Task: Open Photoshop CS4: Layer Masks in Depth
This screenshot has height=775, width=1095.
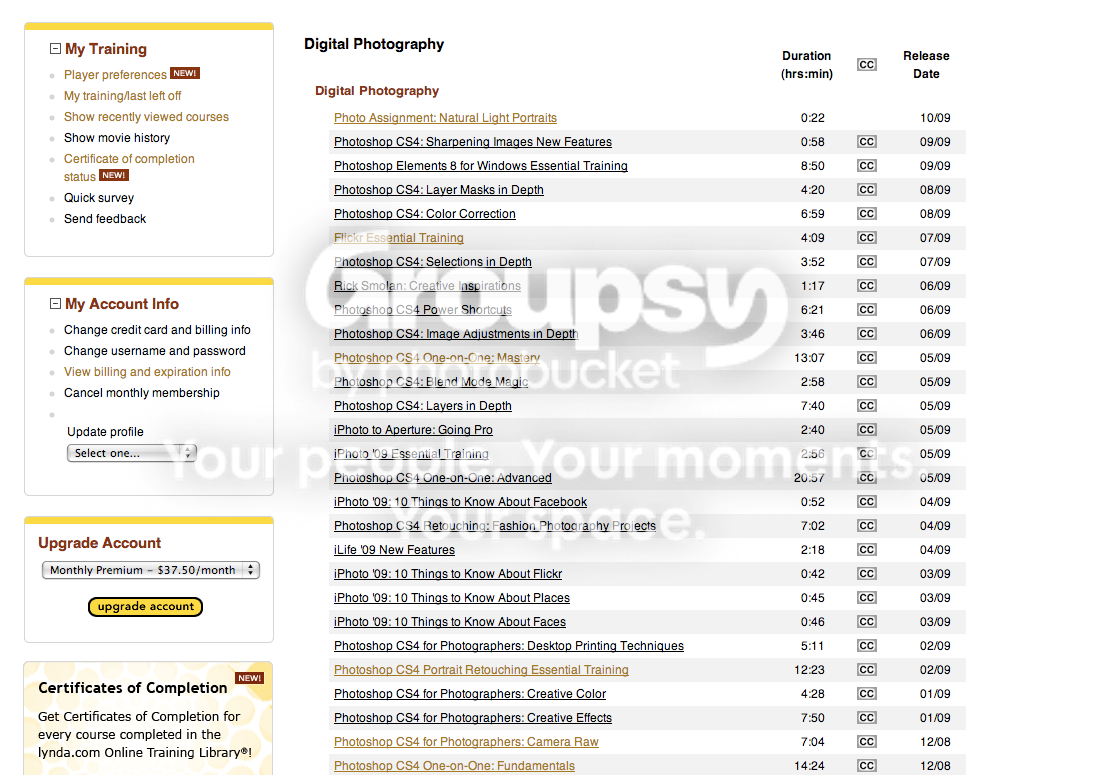Action: click(439, 190)
